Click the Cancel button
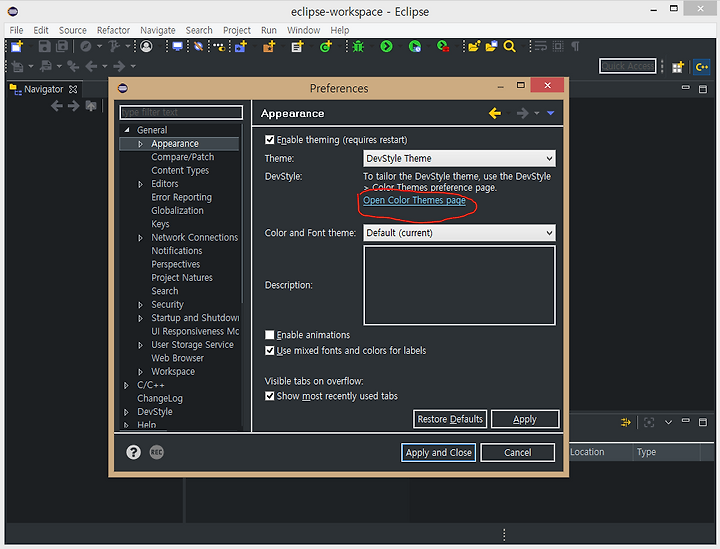 click(518, 453)
